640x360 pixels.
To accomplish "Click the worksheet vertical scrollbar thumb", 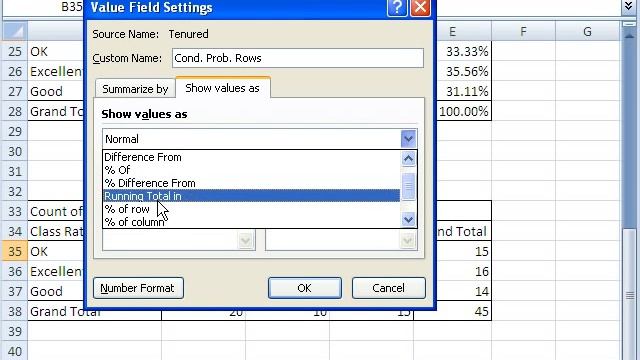I will [629, 295].
